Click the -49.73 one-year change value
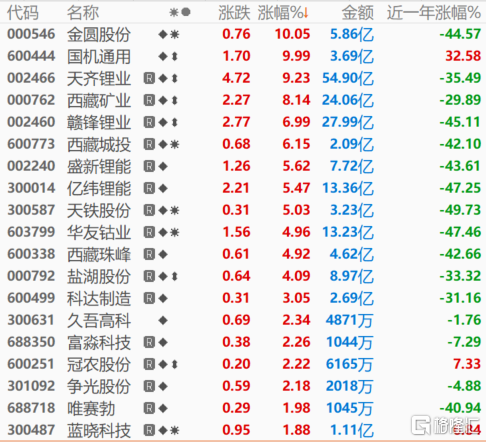This screenshot has width=486, height=442. [x=460, y=210]
